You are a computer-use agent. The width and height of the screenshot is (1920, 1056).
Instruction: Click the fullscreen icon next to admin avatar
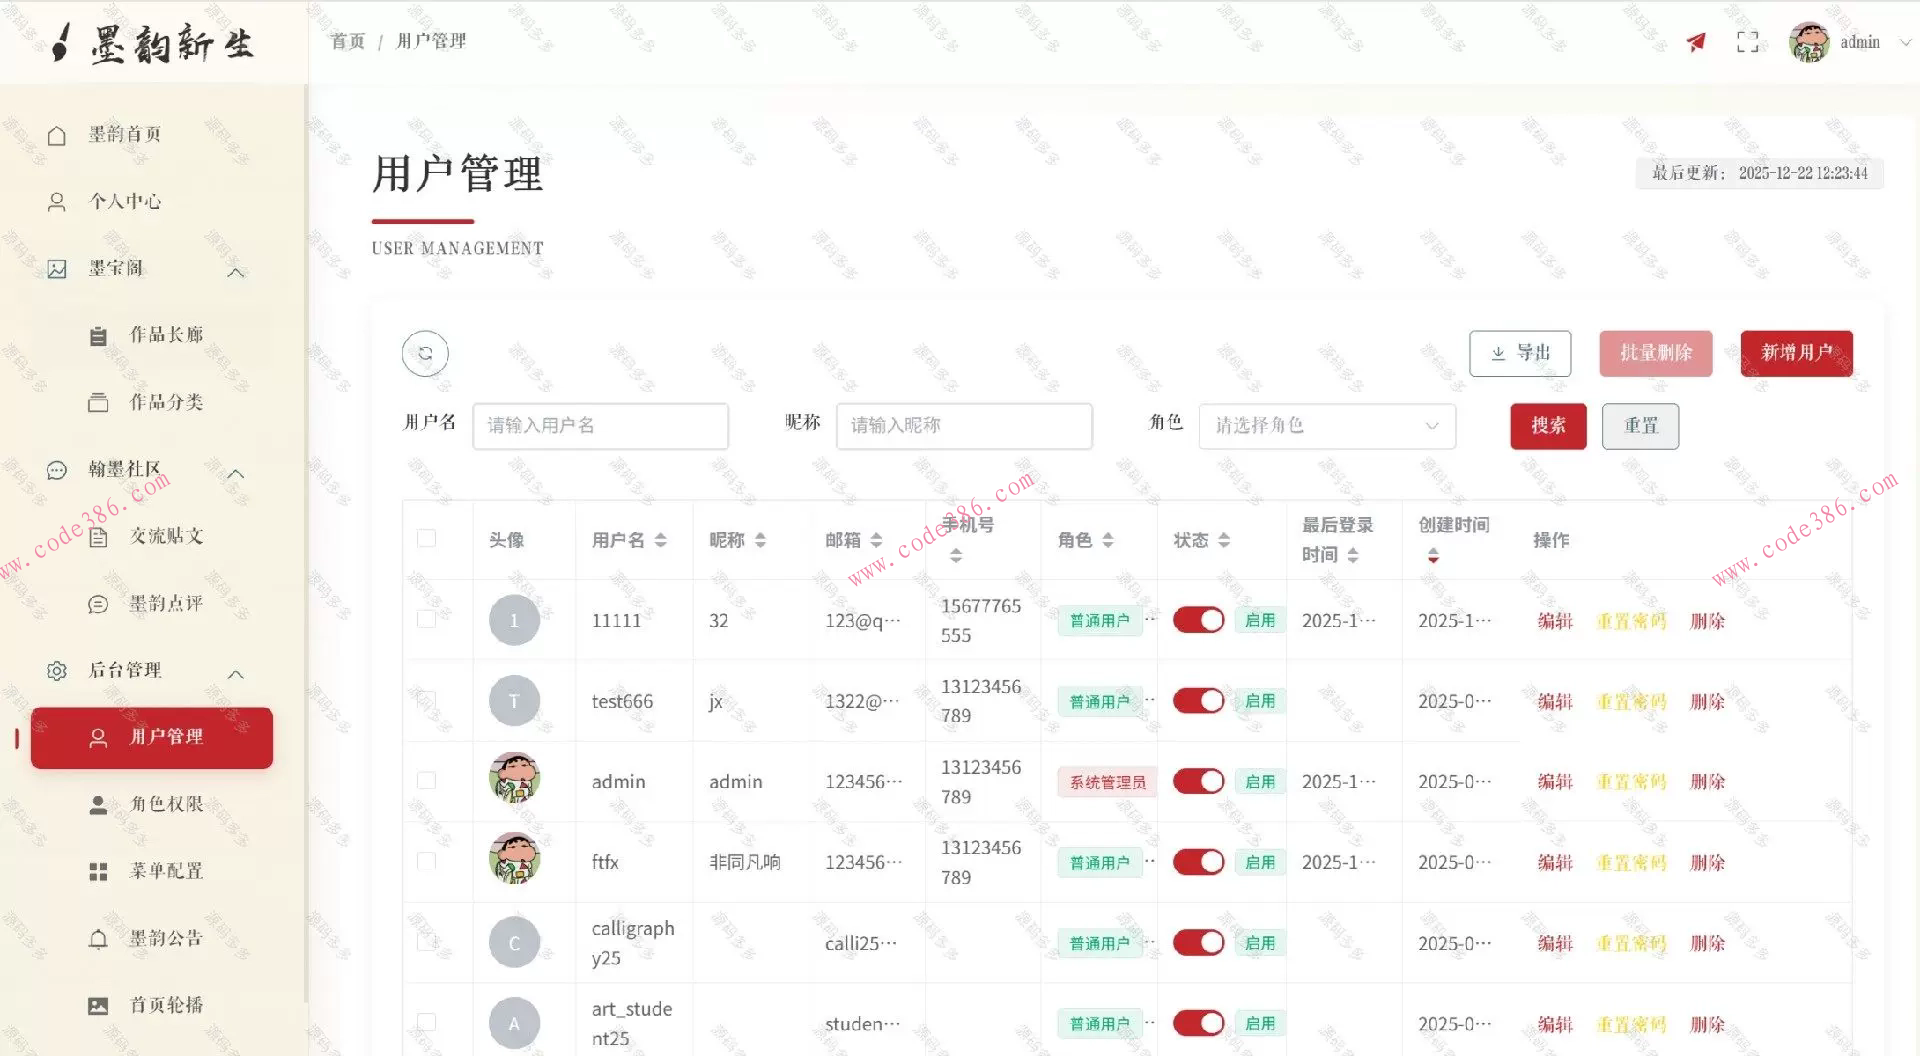pos(1747,42)
